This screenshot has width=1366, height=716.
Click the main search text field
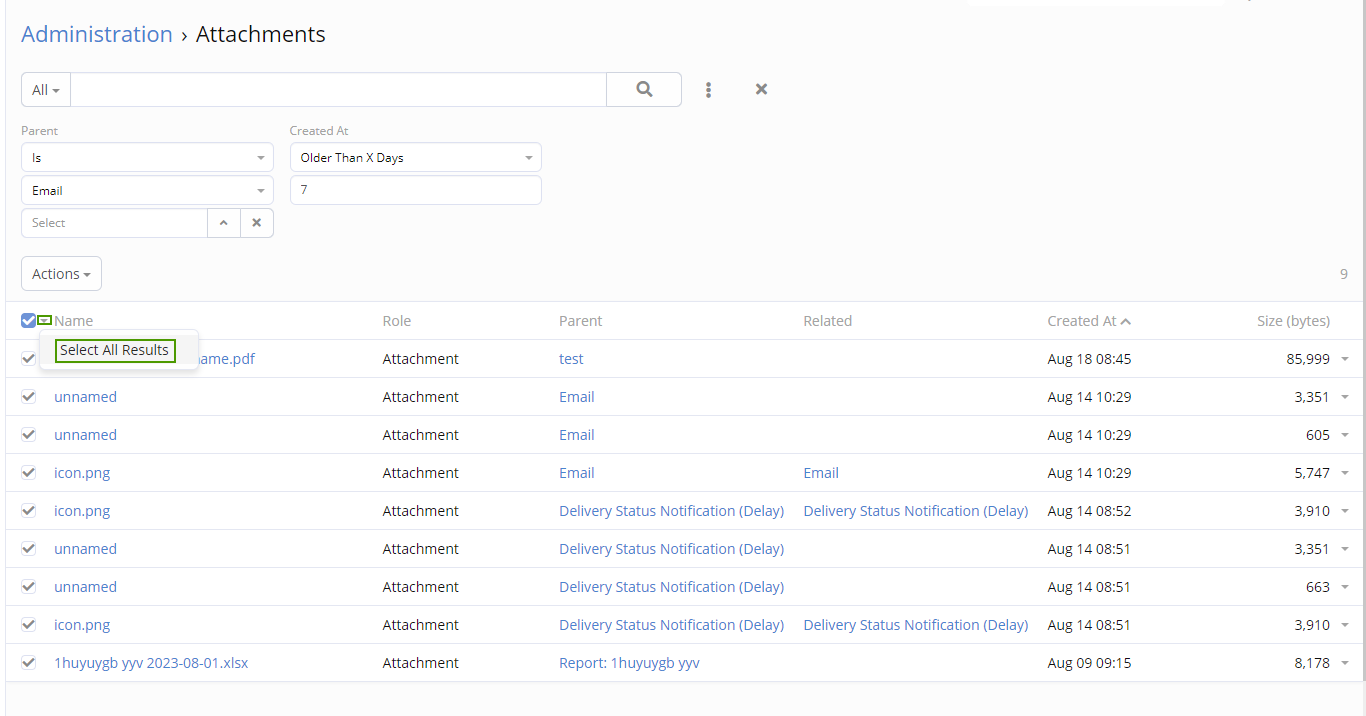pyautogui.click(x=338, y=90)
